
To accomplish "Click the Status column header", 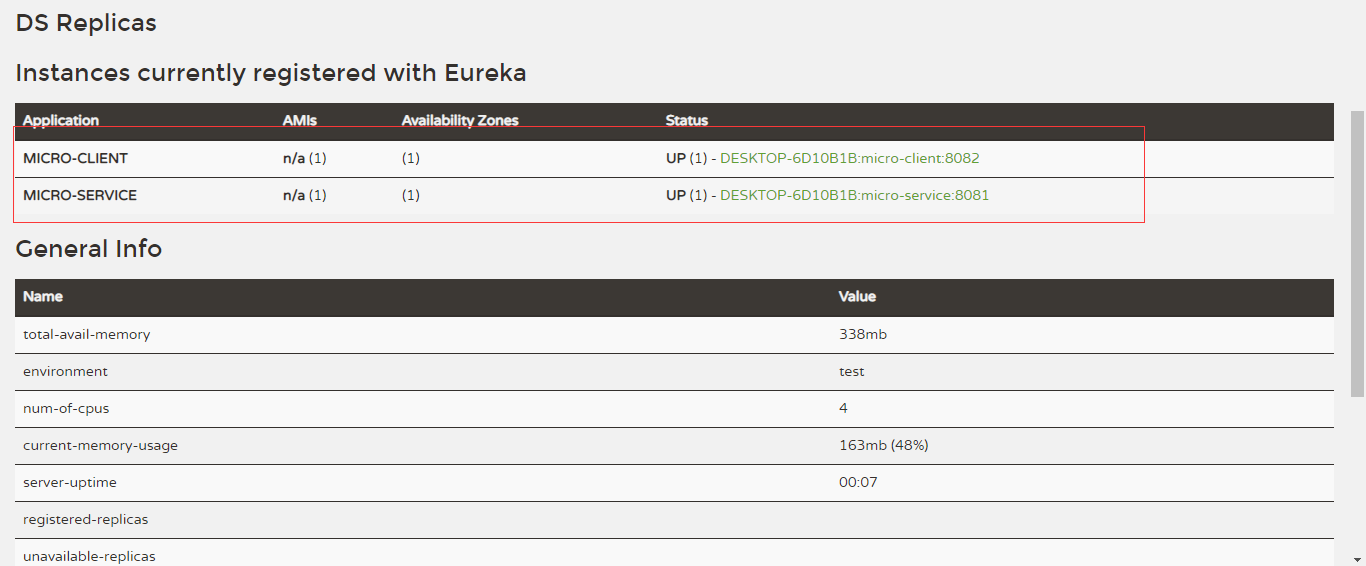I will [x=687, y=121].
